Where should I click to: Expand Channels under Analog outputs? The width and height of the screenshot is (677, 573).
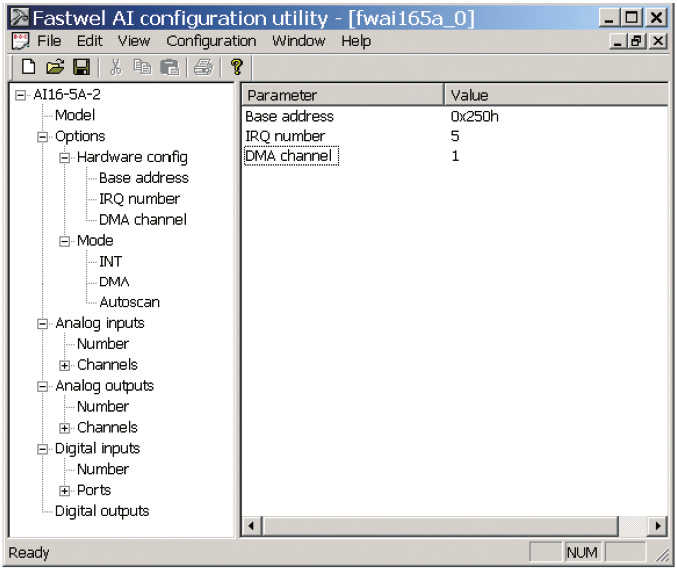[x=64, y=428]
